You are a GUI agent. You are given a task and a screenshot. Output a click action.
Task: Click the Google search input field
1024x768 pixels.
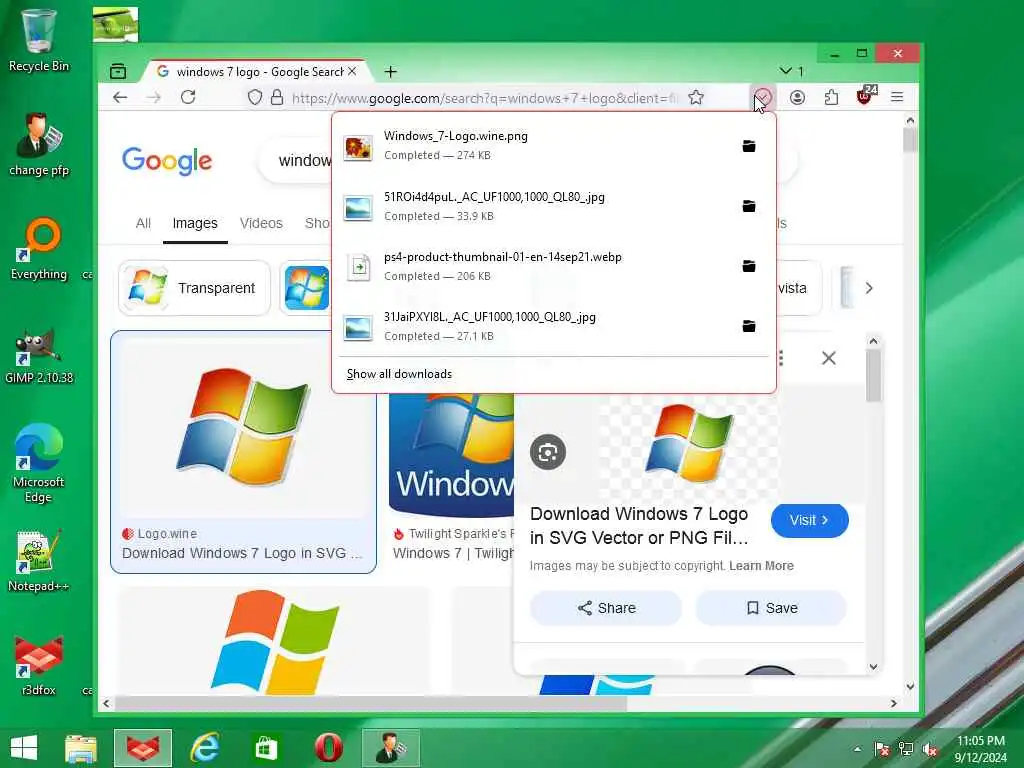click(295, 161)
